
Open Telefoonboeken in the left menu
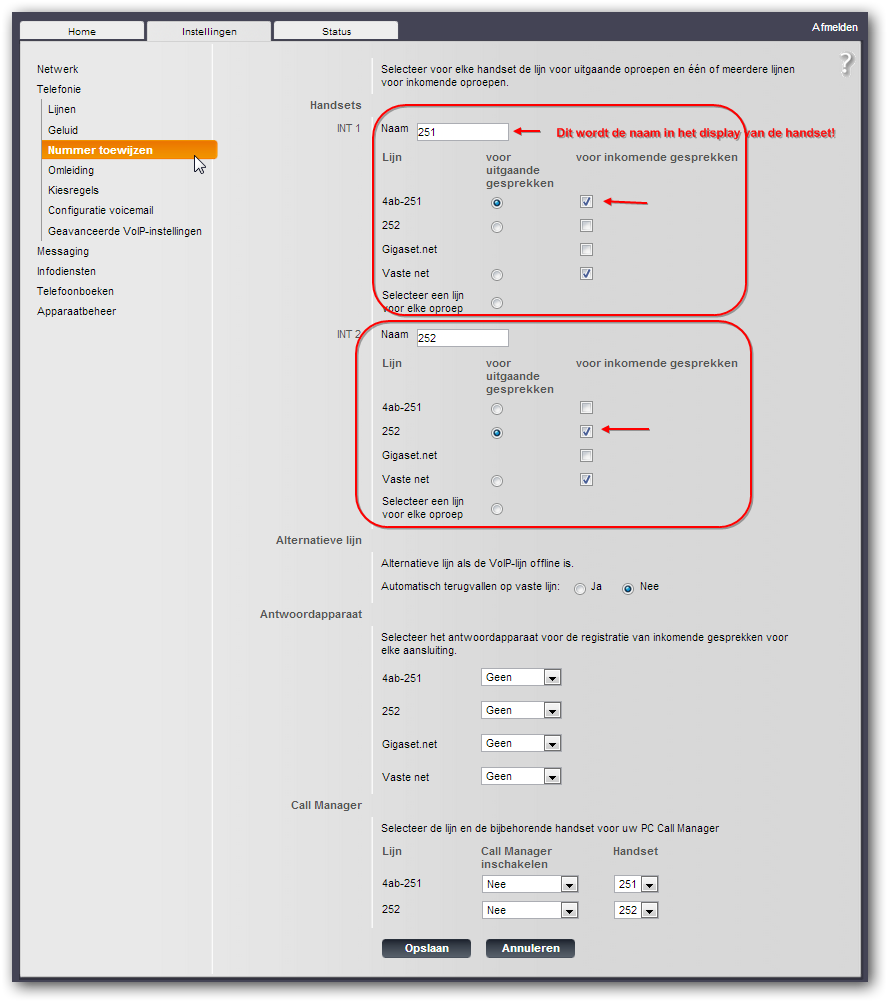coord(76,291)
